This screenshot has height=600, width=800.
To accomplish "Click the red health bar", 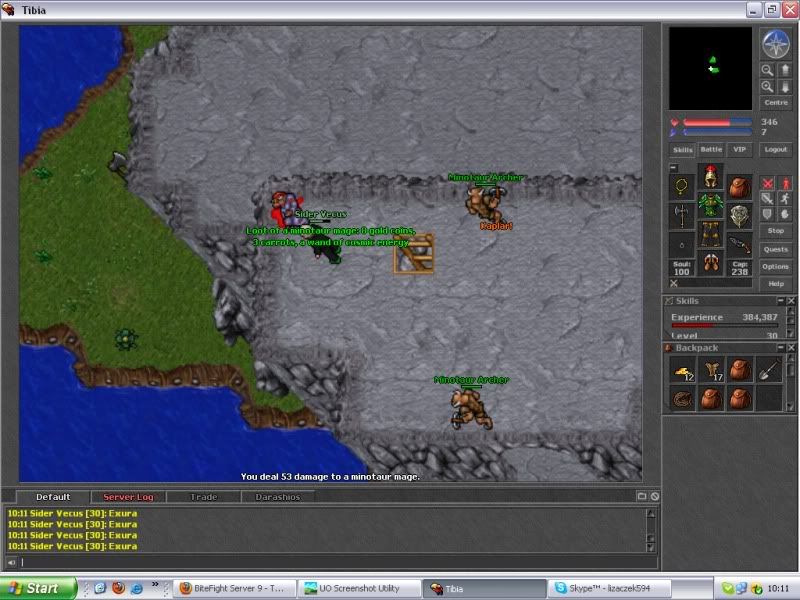I will pos(717,122).
